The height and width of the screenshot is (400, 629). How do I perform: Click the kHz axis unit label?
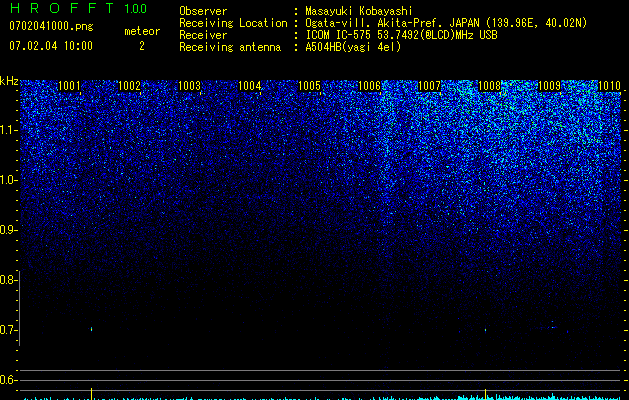coord(9,81)
